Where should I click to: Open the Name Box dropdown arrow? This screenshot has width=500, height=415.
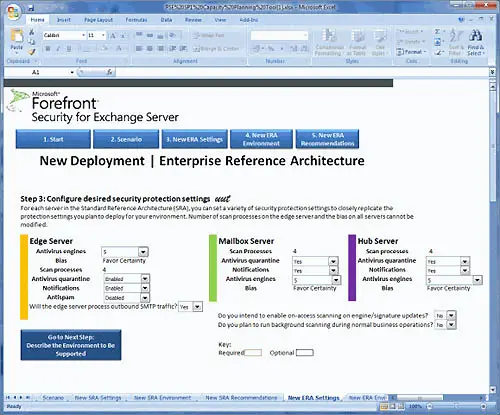[x=72, y=72]
